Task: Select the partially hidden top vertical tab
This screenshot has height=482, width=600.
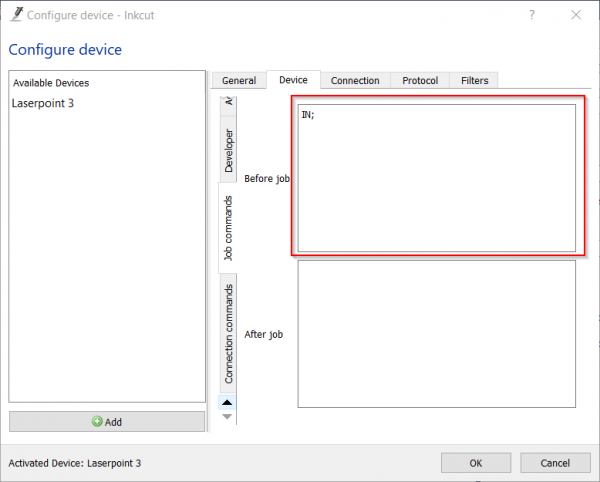Action: tap(228, 106)
